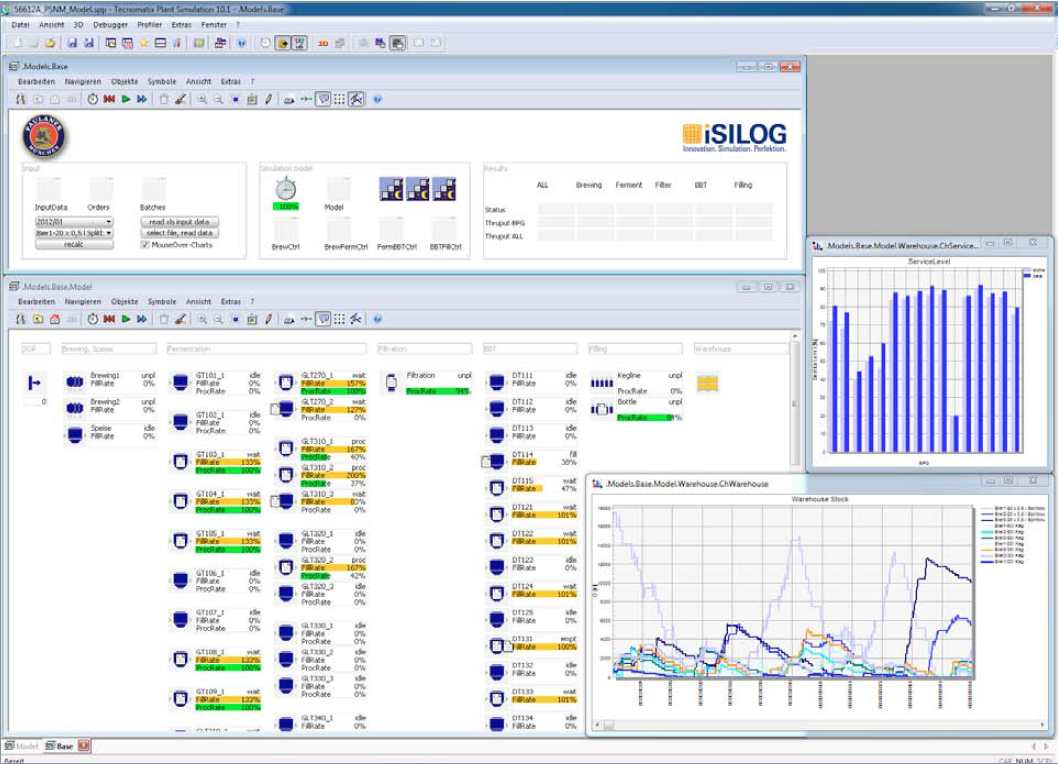Open the EventController stopwatch object

(286, 188)
